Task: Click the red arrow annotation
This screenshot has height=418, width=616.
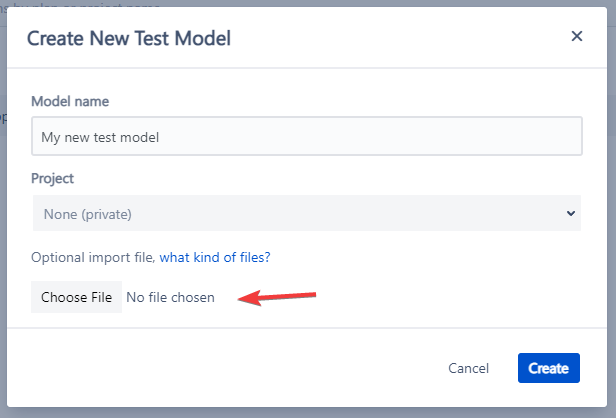Action: click(277, 297)
